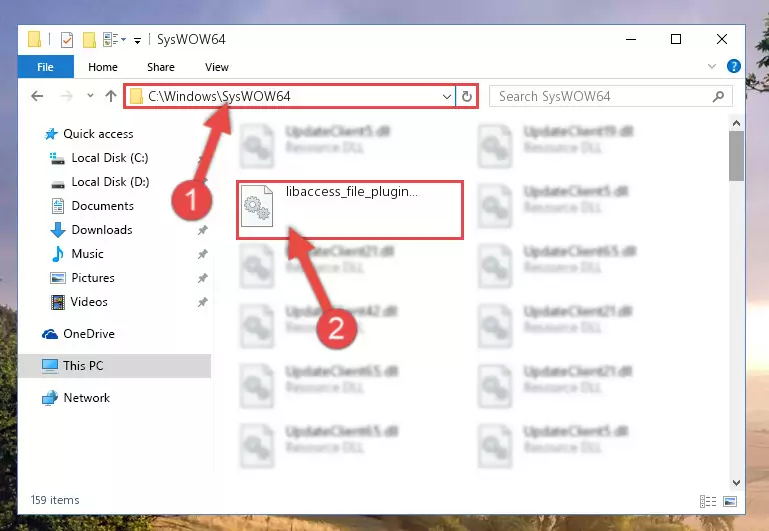Image resolution: width=769 pixels, height=531 pixels.
Task: Expand the ribbon with the chevron
Action: [712, 66]
